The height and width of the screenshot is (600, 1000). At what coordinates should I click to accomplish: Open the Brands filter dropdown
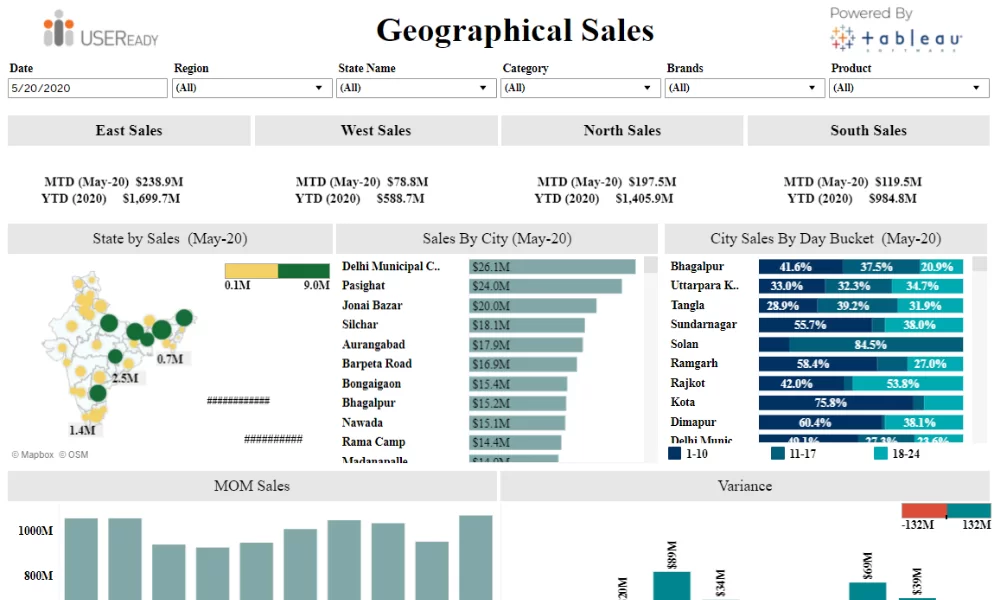(x=744, y=88)
